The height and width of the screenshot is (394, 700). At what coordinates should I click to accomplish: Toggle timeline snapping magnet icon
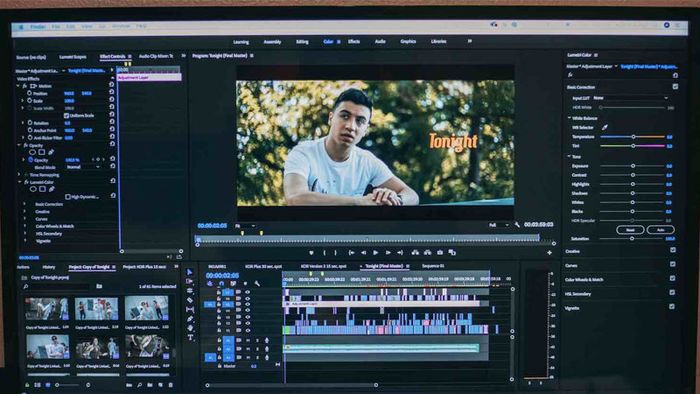click(221, 283)
